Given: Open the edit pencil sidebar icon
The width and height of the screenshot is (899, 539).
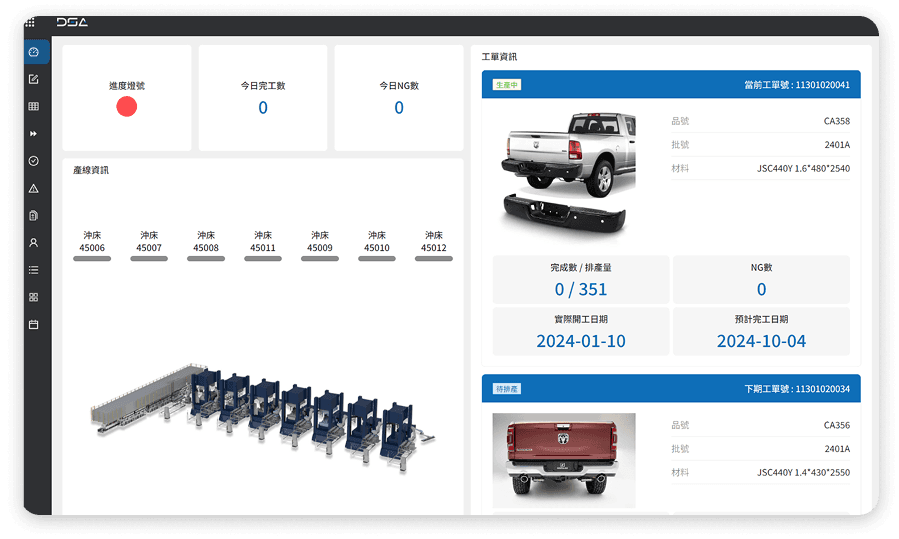Looking at the screenshot, I should point(34,79).
